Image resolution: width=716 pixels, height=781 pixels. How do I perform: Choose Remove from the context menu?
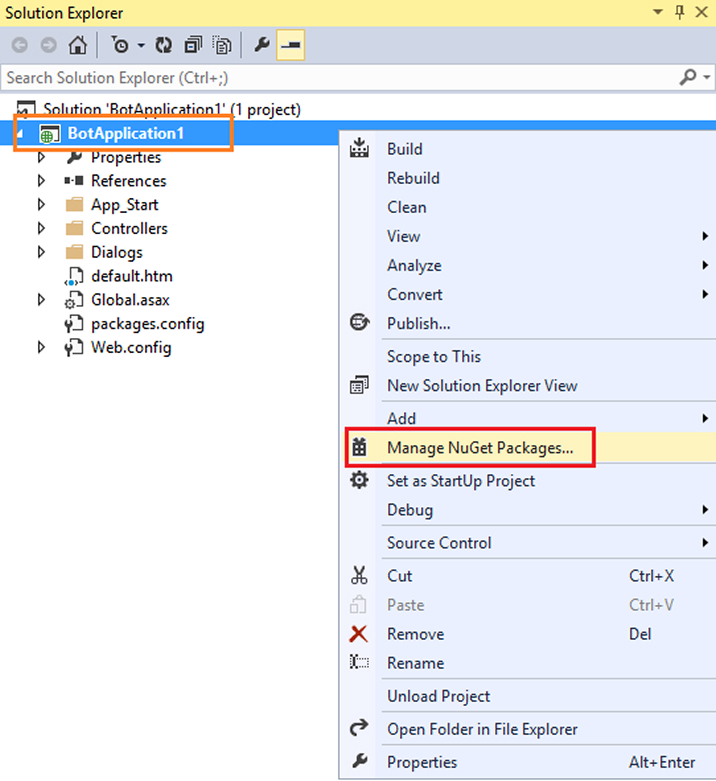(528, 634)
